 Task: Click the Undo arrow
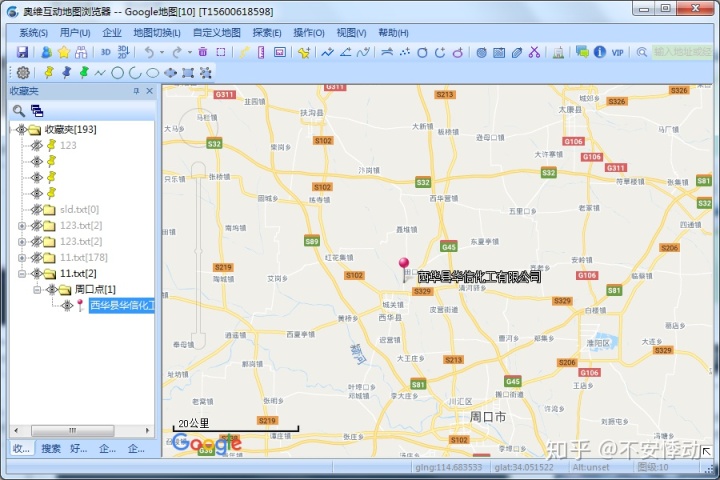[149, 52]
